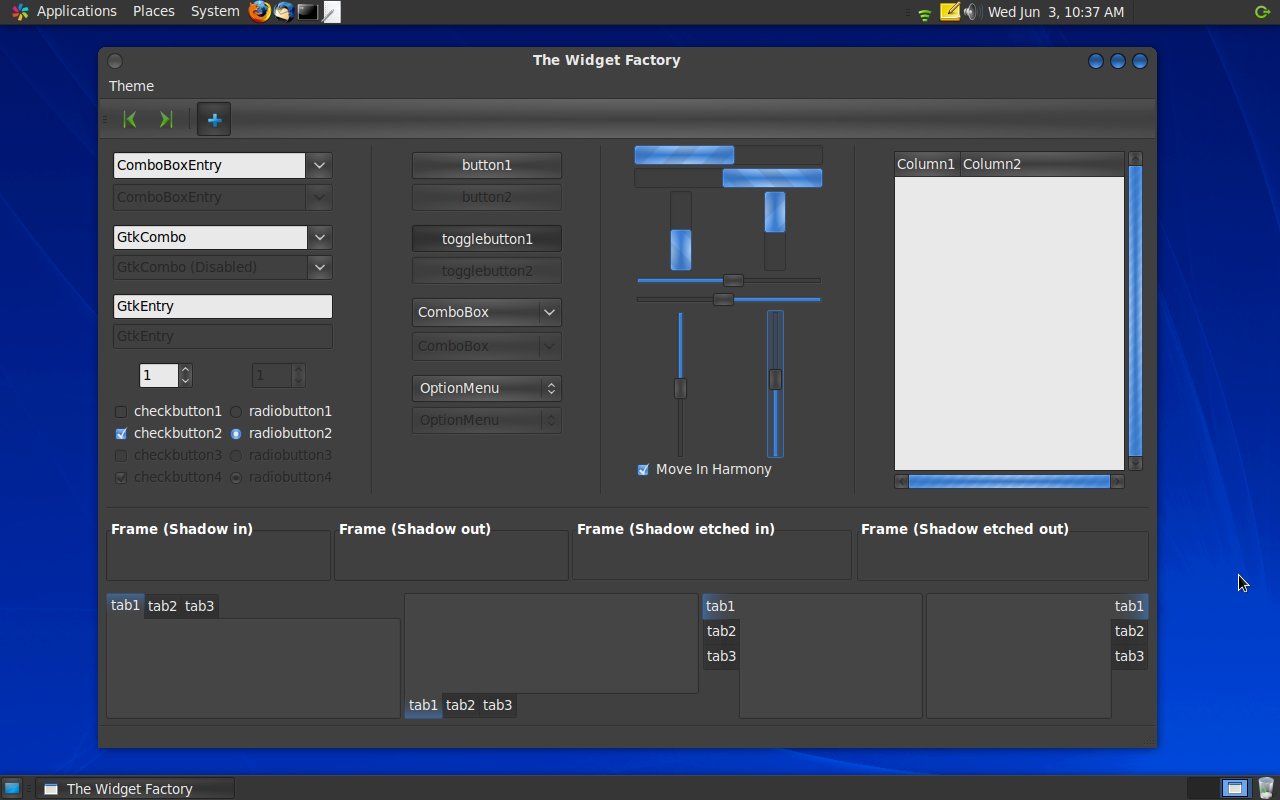Toggle togglebutton1
The height and width of the screenshot is (800, 1280).
pyautogui.click(x=487, y=239)
